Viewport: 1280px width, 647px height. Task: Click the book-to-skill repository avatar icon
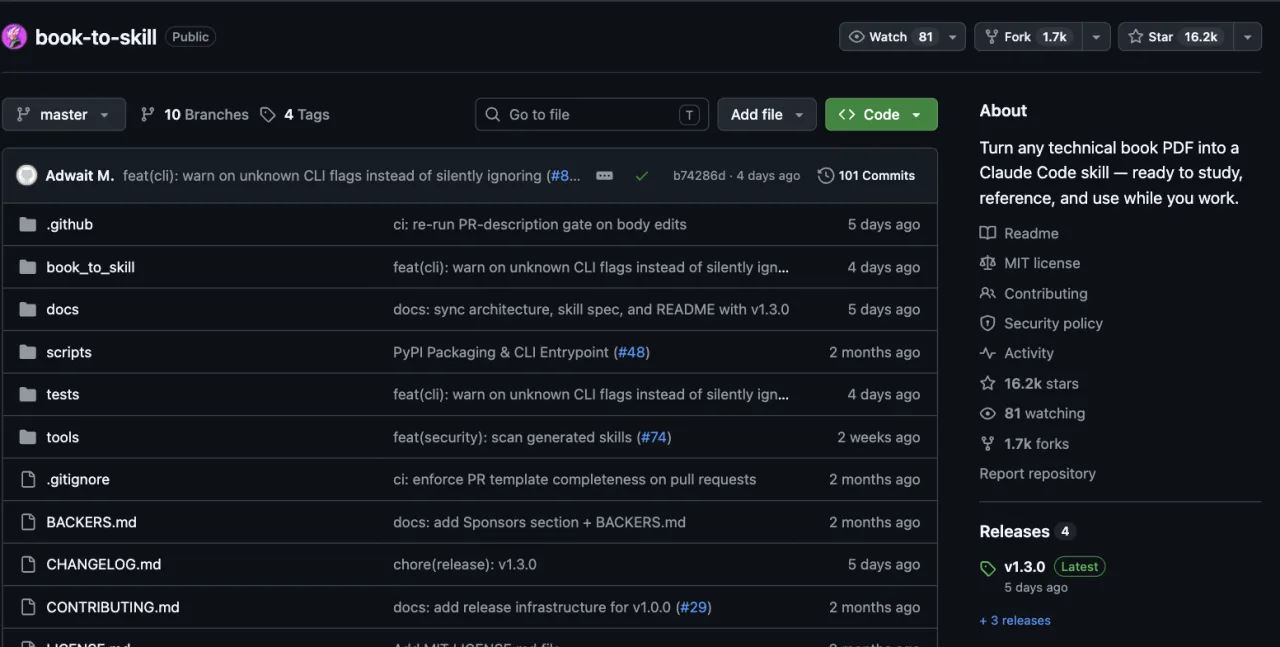[x=14, y=37]
